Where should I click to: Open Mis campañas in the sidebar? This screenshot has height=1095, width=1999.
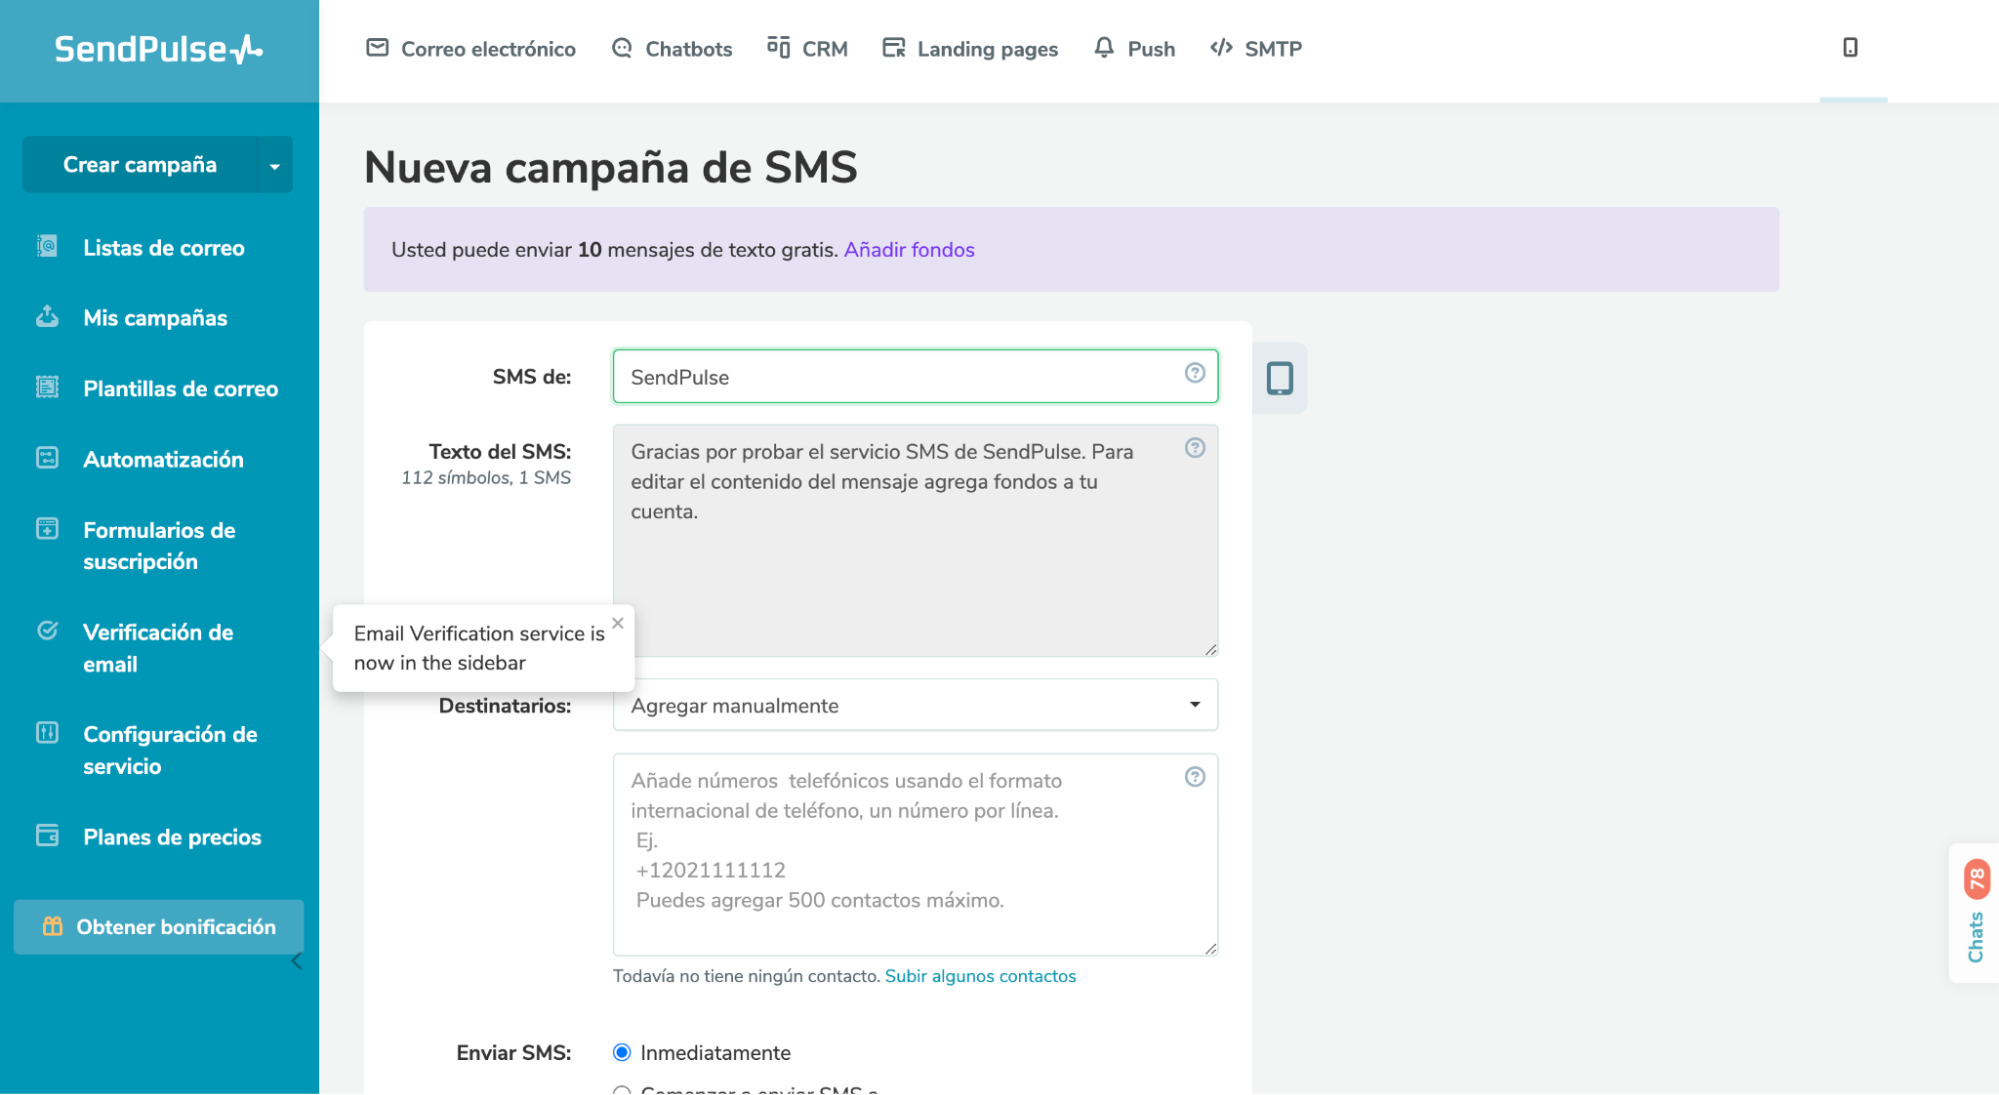coord(155,317)
